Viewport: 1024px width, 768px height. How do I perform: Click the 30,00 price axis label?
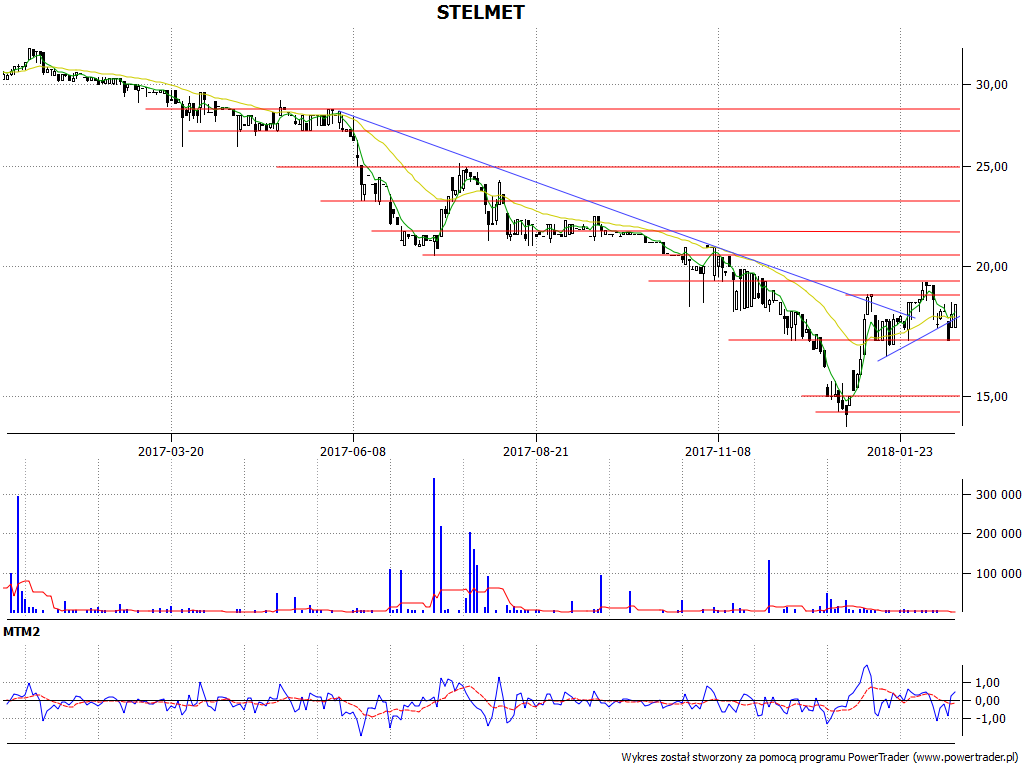991,85
